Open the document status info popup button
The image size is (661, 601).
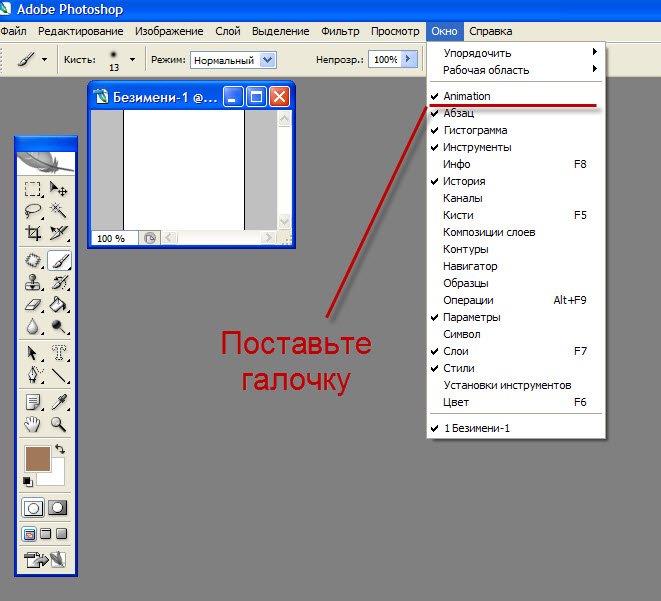[x=150, y=238]
